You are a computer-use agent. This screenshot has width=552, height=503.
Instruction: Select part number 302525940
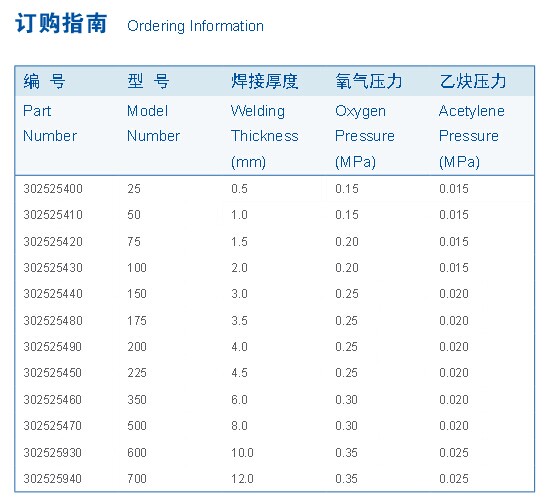(x=52, y=478)
